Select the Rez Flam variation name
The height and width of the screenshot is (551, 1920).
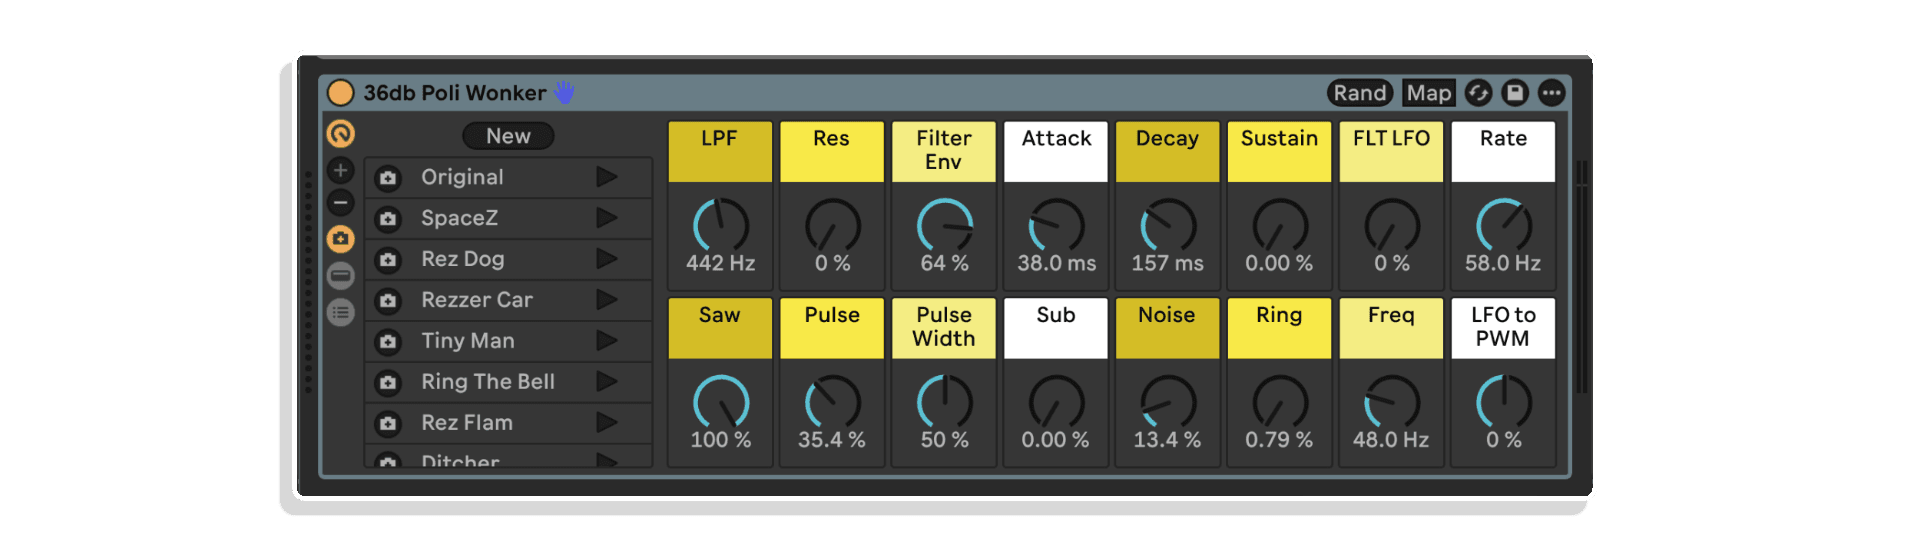tap(467, 423)
